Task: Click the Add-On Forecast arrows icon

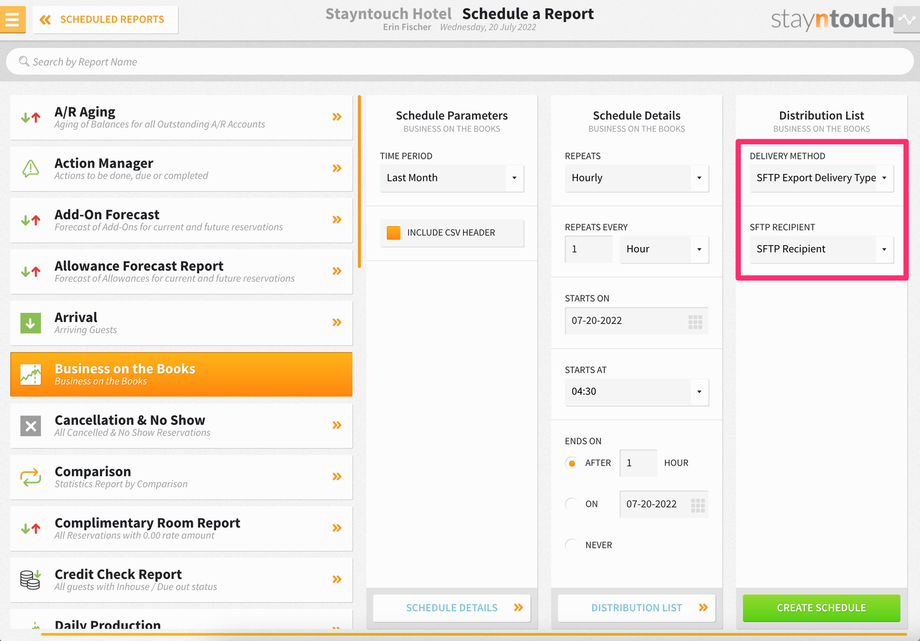Action: [x=31, y=220]
